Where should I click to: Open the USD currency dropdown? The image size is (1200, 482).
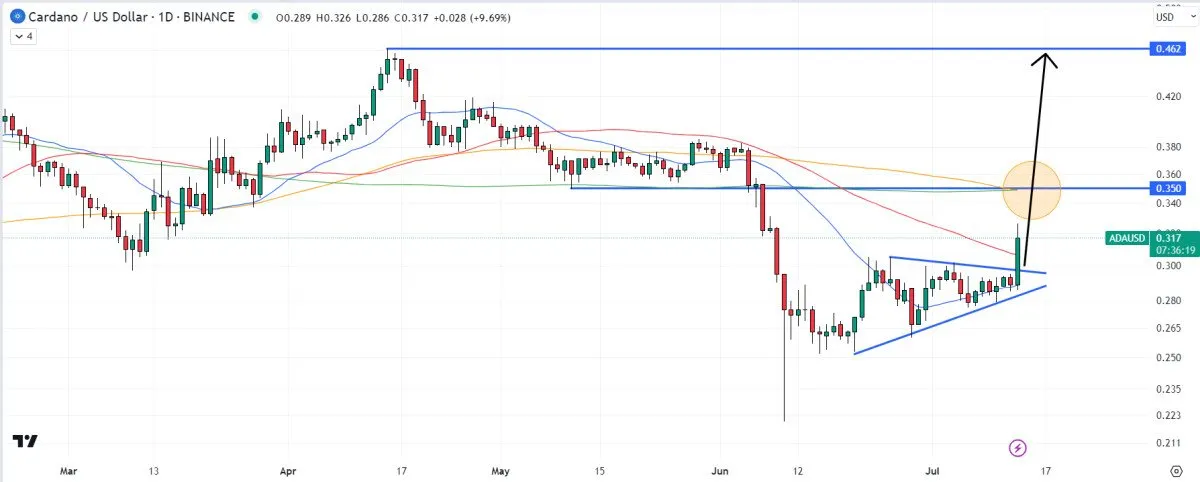[1165, 17]
